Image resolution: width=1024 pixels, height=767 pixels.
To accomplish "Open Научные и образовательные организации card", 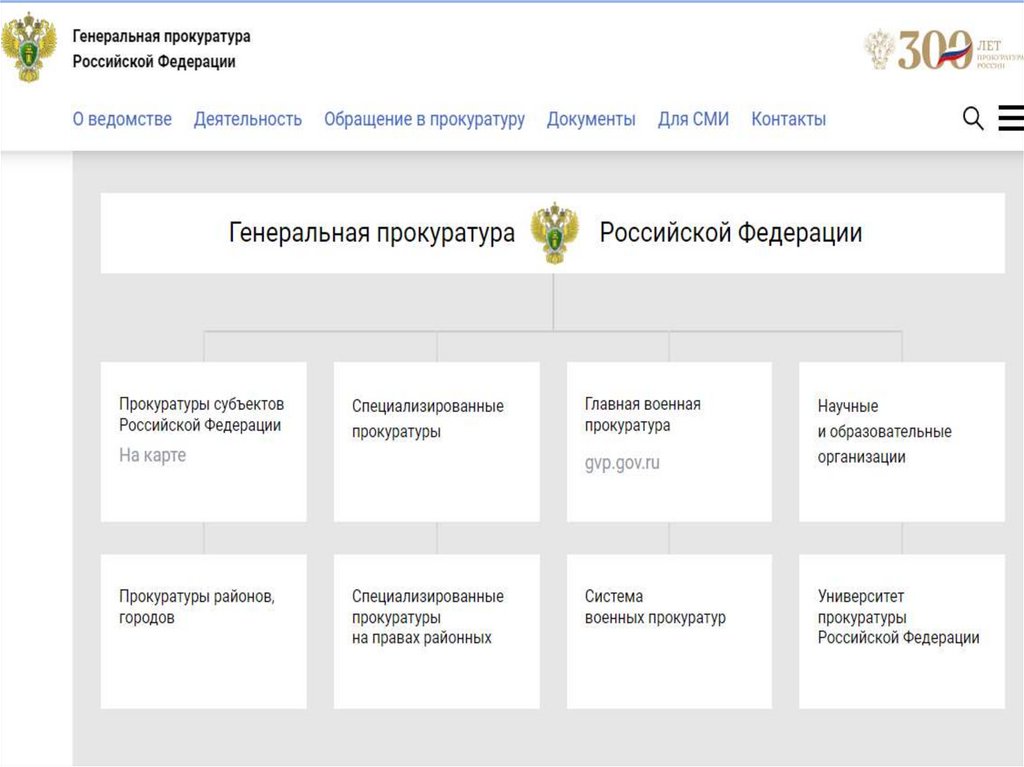I will point(902,442).
